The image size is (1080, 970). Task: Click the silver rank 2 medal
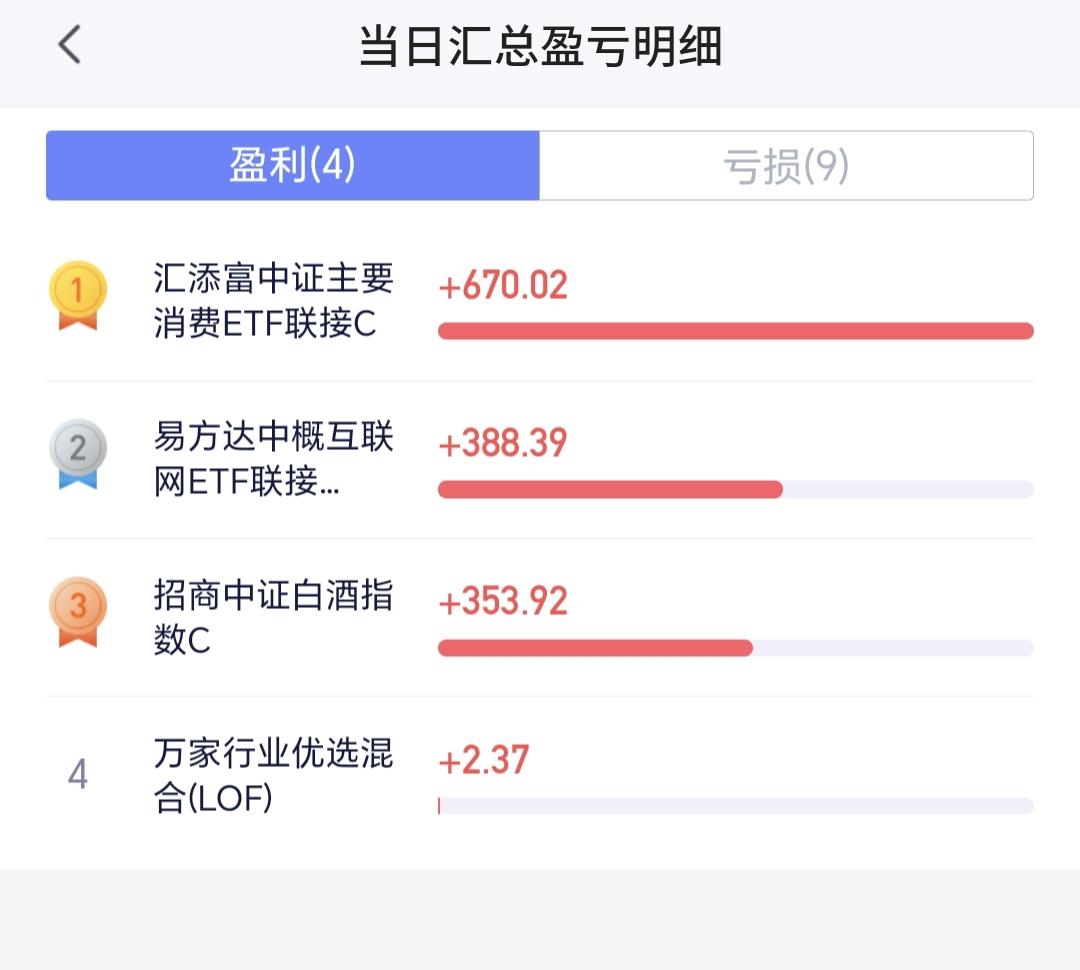(78, 454)
